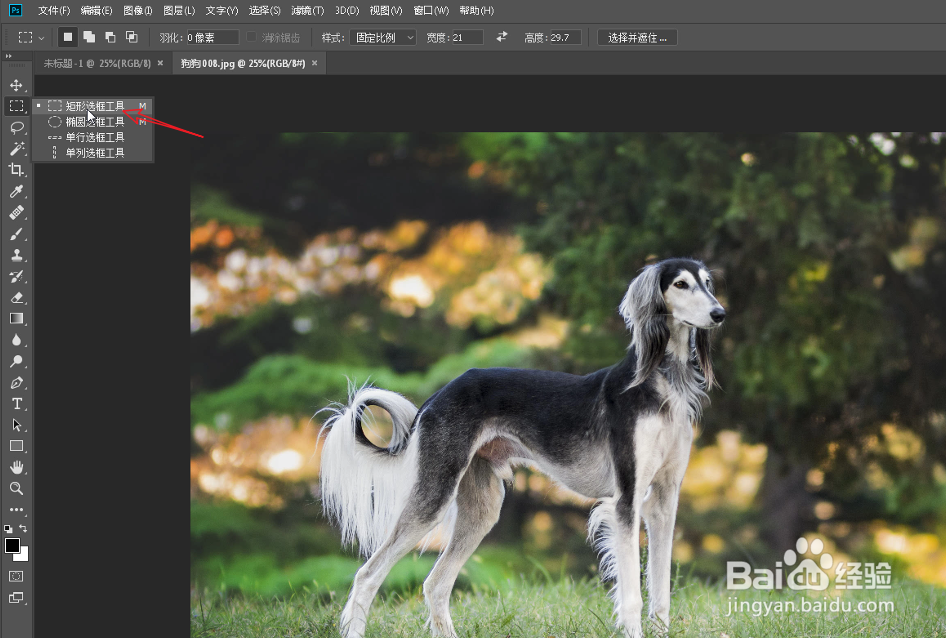Image resolution: width=946 pixels, height=638 pixels.
Task: Open the 3D(D) menu
Action: [347, 10]
